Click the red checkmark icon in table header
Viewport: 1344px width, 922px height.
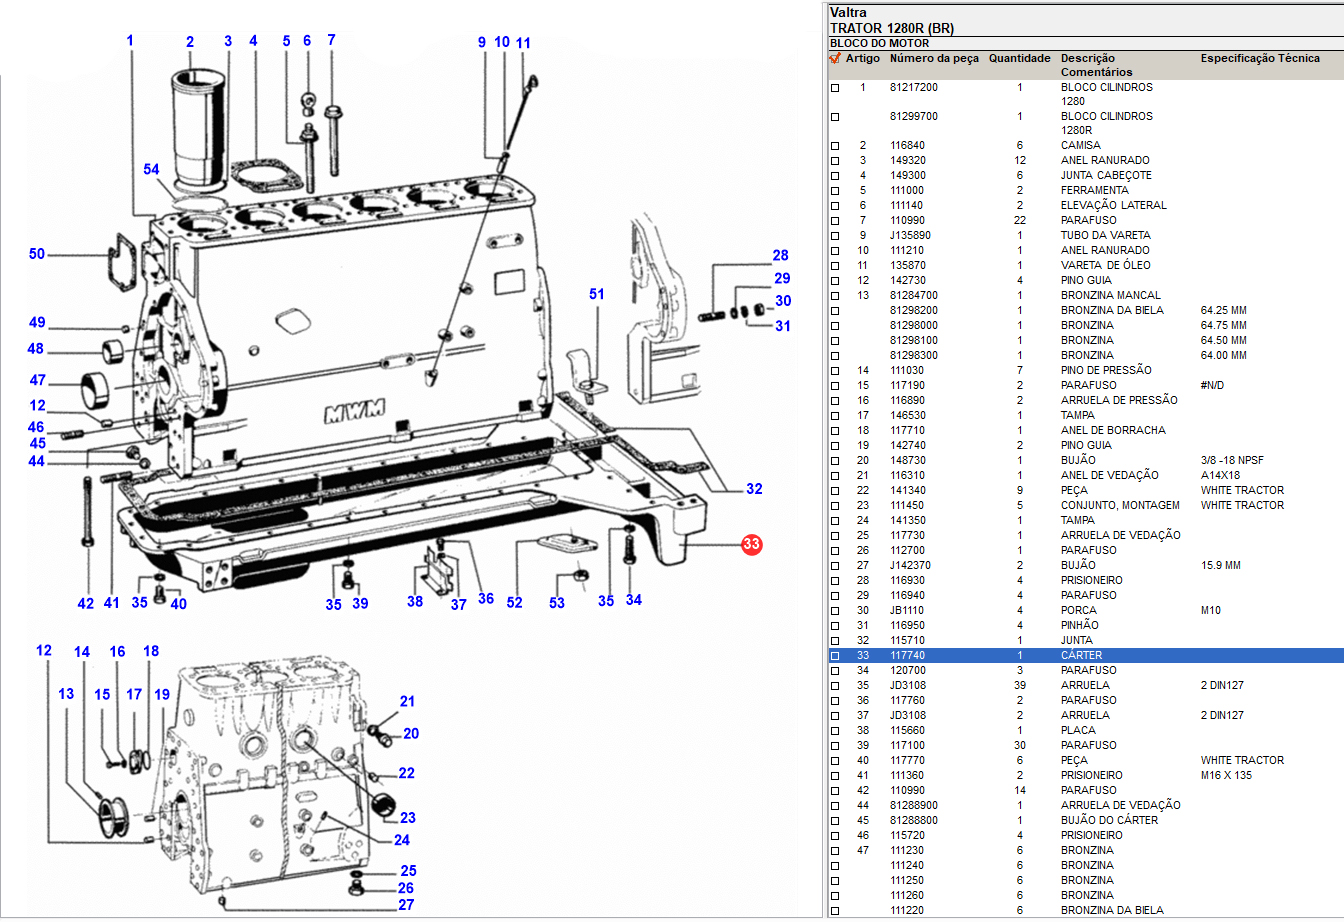835,59
